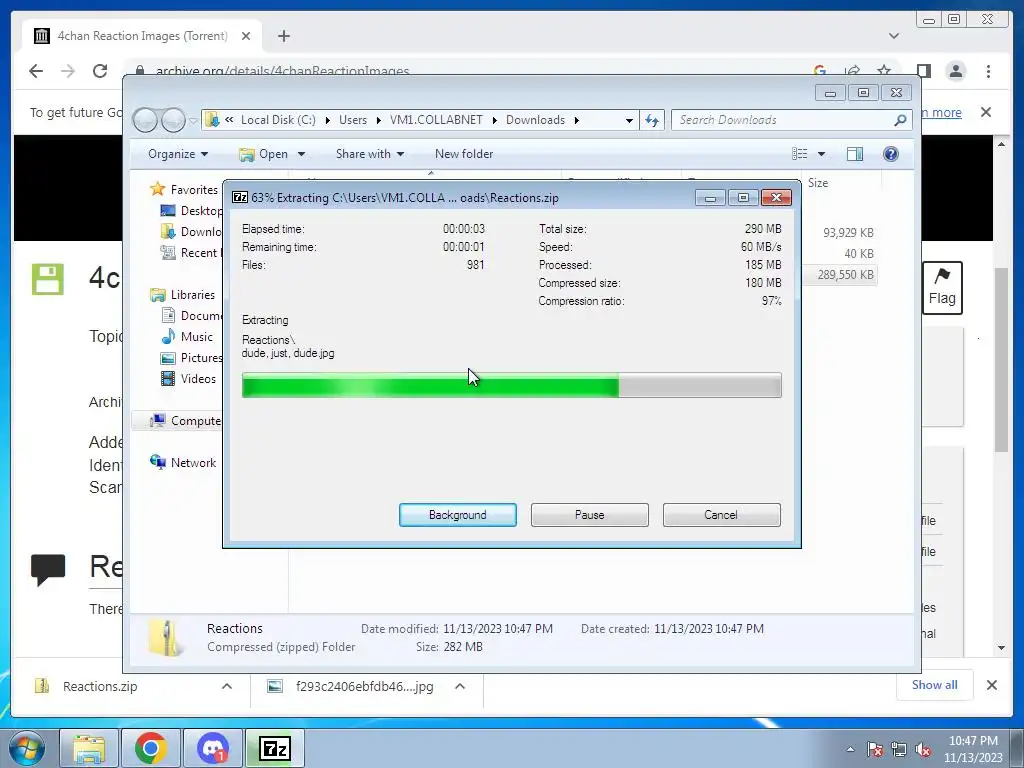The width and height of the screenshot is (1024, 768).
Task: Click VM1.COLLABNET in the breadcrumb
Action: coord(436,120)
